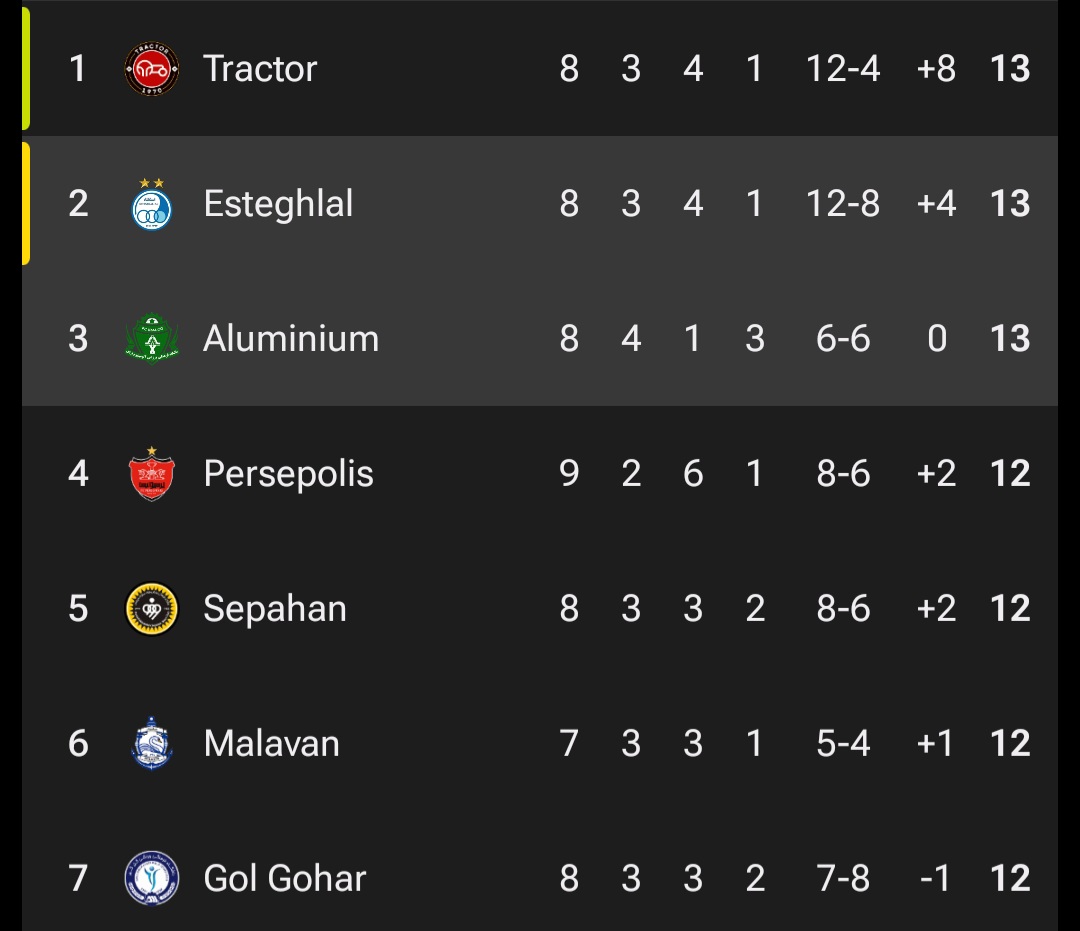Click the Persepolis red crest
Viewport: 1080px width, 931px height.
(152, 474)
